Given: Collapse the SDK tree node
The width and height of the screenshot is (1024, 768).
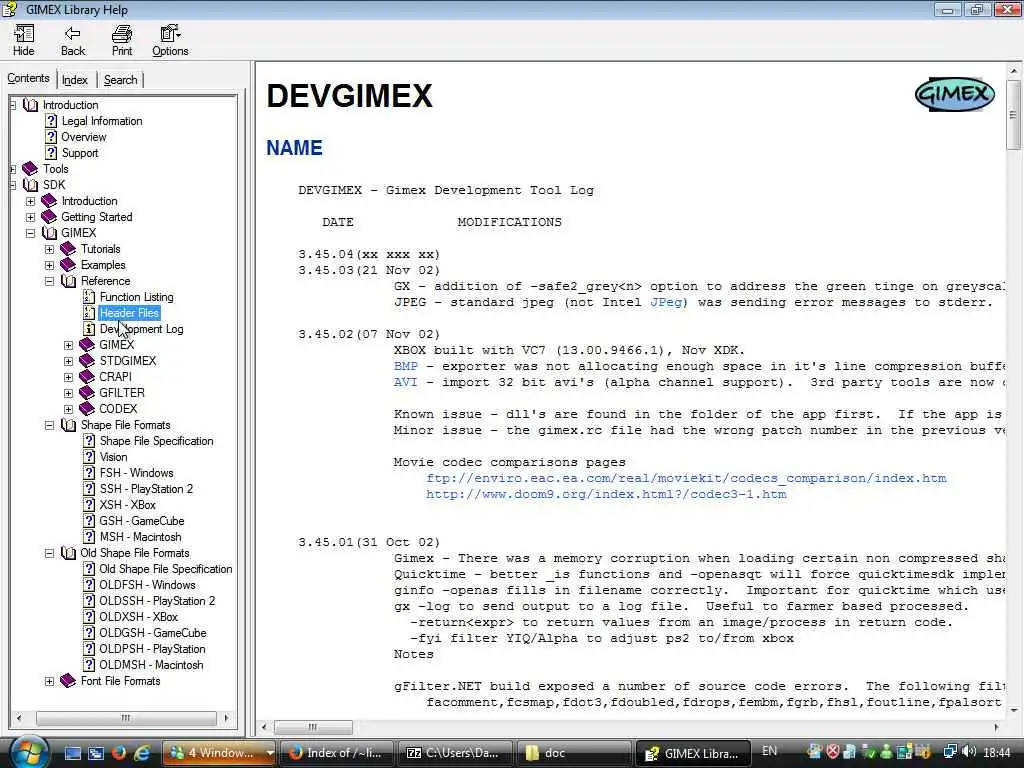Looking at the screenshot, I should click(12, 185).
